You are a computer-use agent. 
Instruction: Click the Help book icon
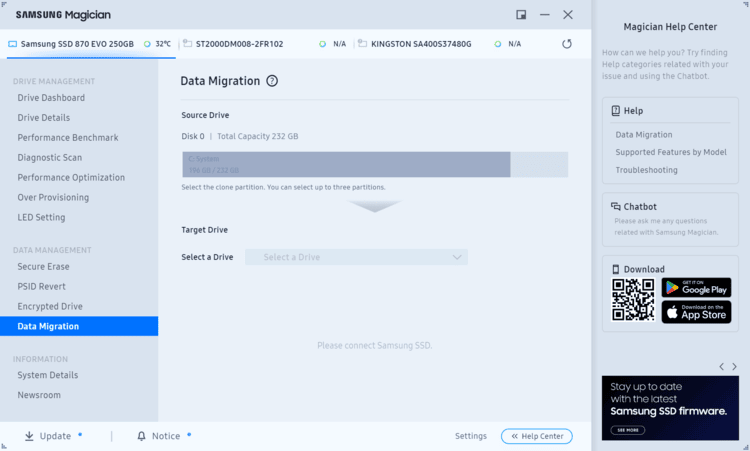pyautogui.click(x=616, y=110)
